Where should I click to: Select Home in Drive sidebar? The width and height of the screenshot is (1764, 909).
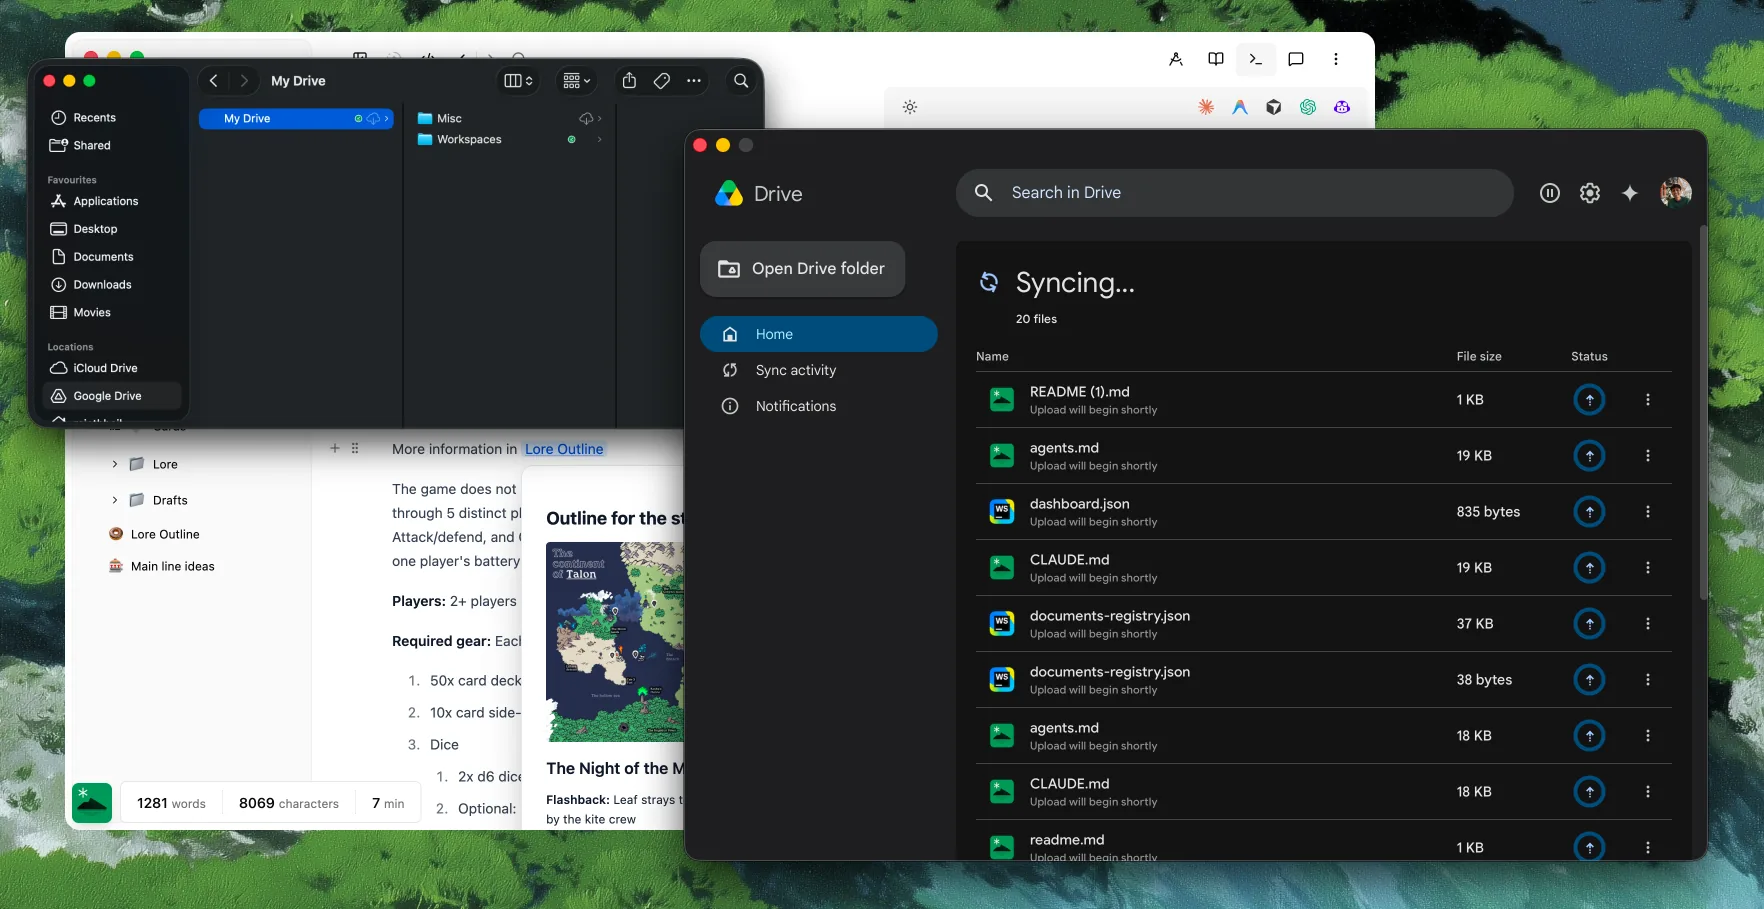[818, 334]
